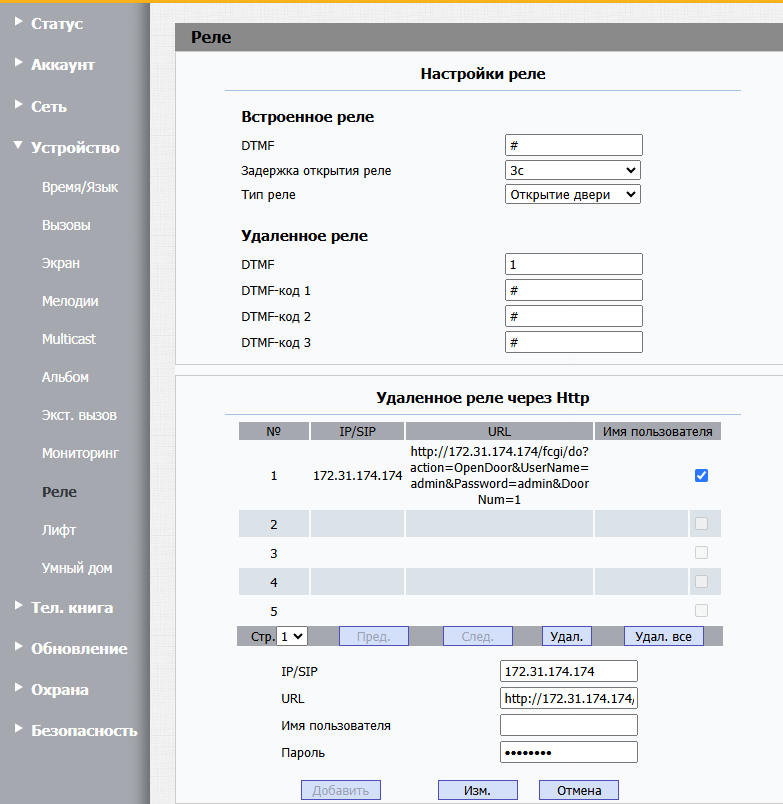783x804 pixels.
Task: Click the Удал. все button
Action: 663,636
